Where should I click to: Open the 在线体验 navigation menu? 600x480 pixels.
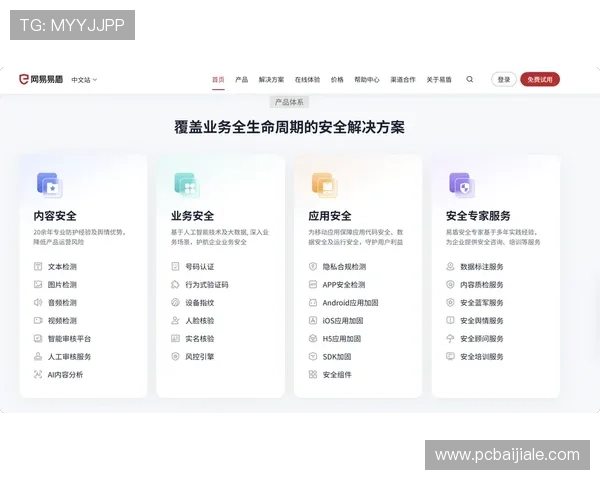307,80
